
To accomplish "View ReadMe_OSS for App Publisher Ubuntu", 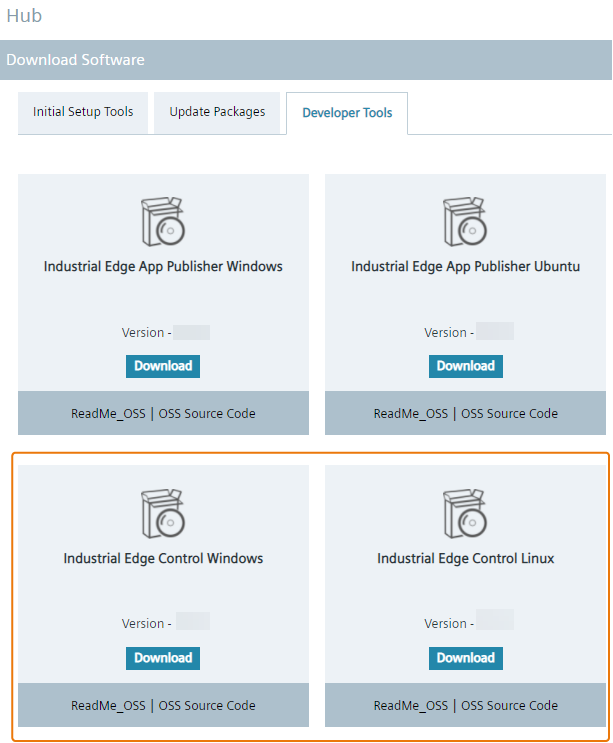I will 411,413.
